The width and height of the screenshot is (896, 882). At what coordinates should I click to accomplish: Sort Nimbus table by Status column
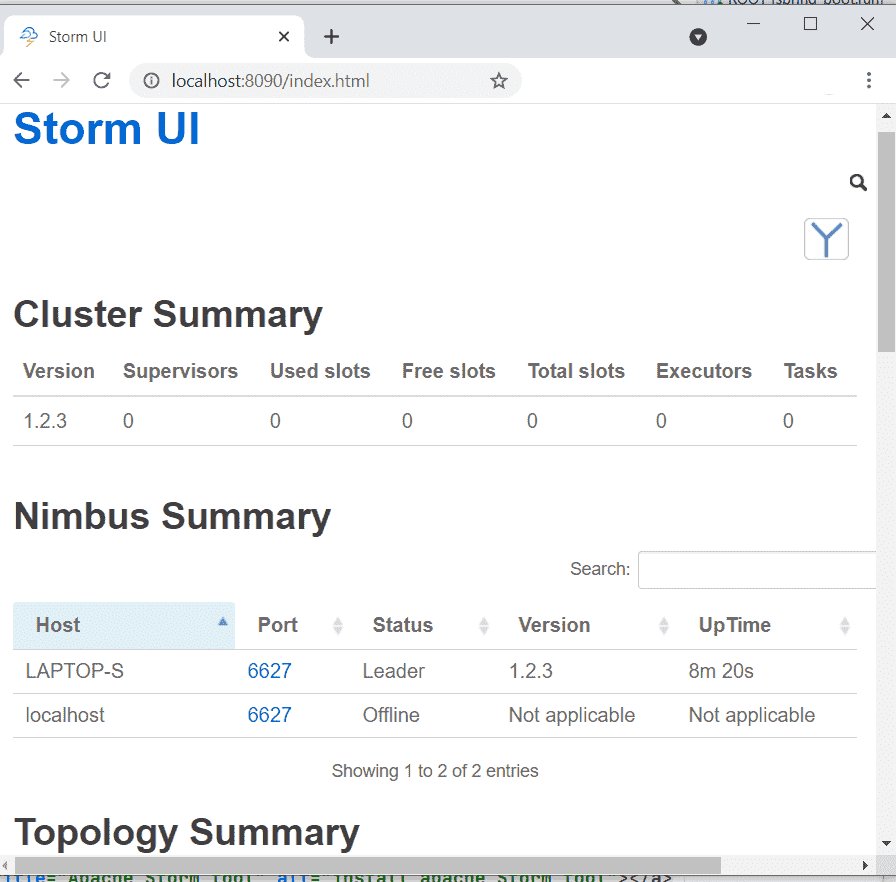coord(423,626)
